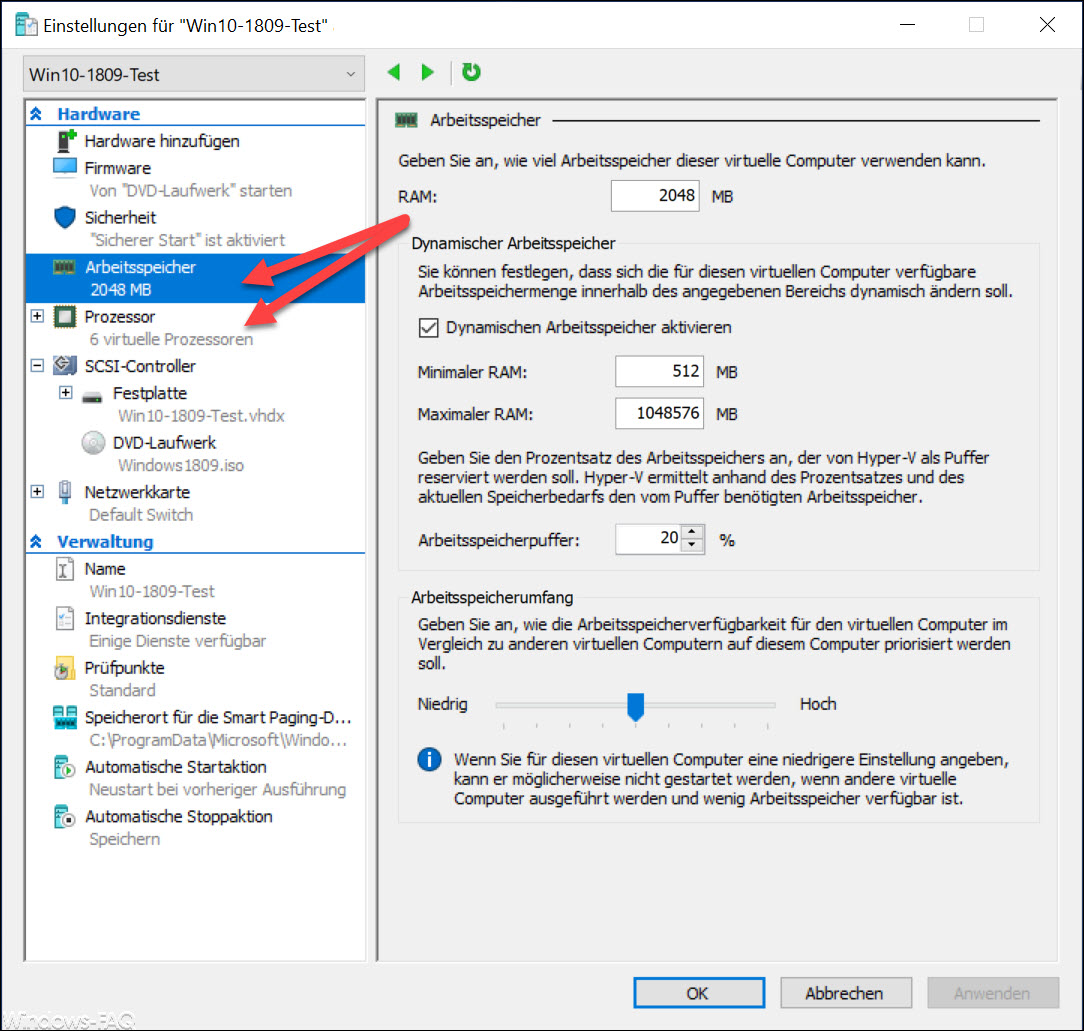
Task: Click the Sicherheit shield icon
Action: coord(65,217)
